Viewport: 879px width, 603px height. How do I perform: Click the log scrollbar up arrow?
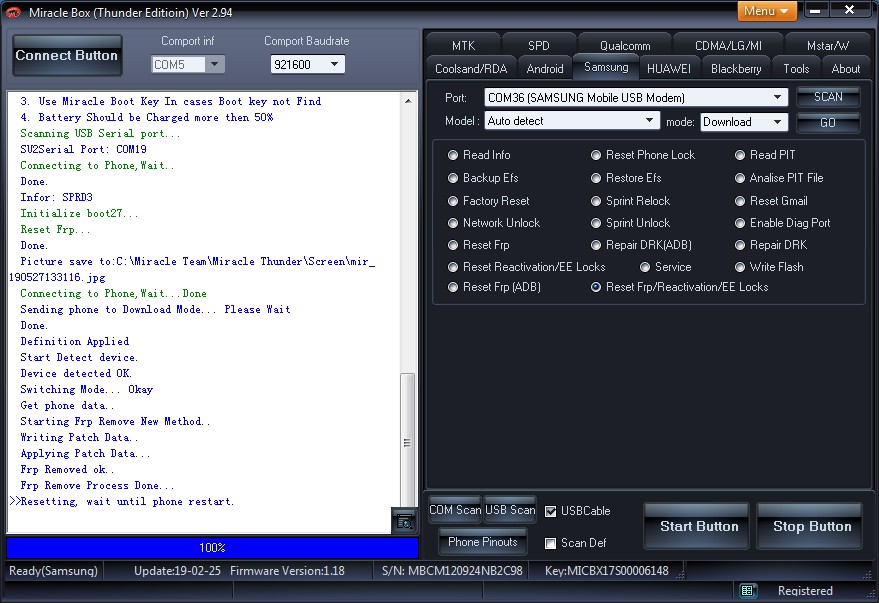coord(408,101)
